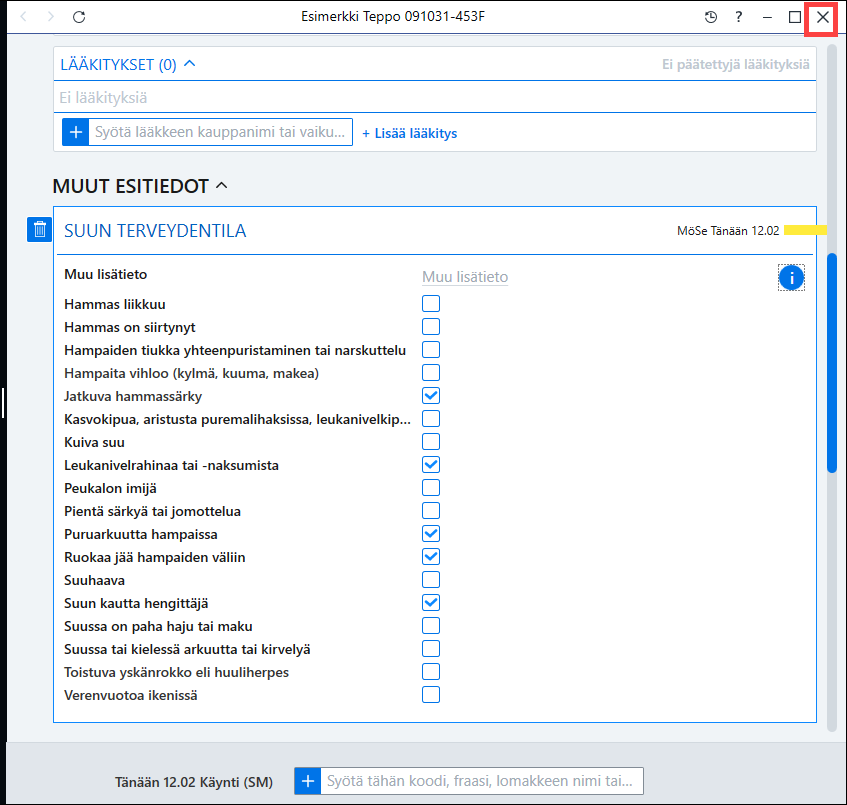Viewport: 847px width, 805px height.
Task: Check the Hammas liikkuu checkbox
Action: 431,304
